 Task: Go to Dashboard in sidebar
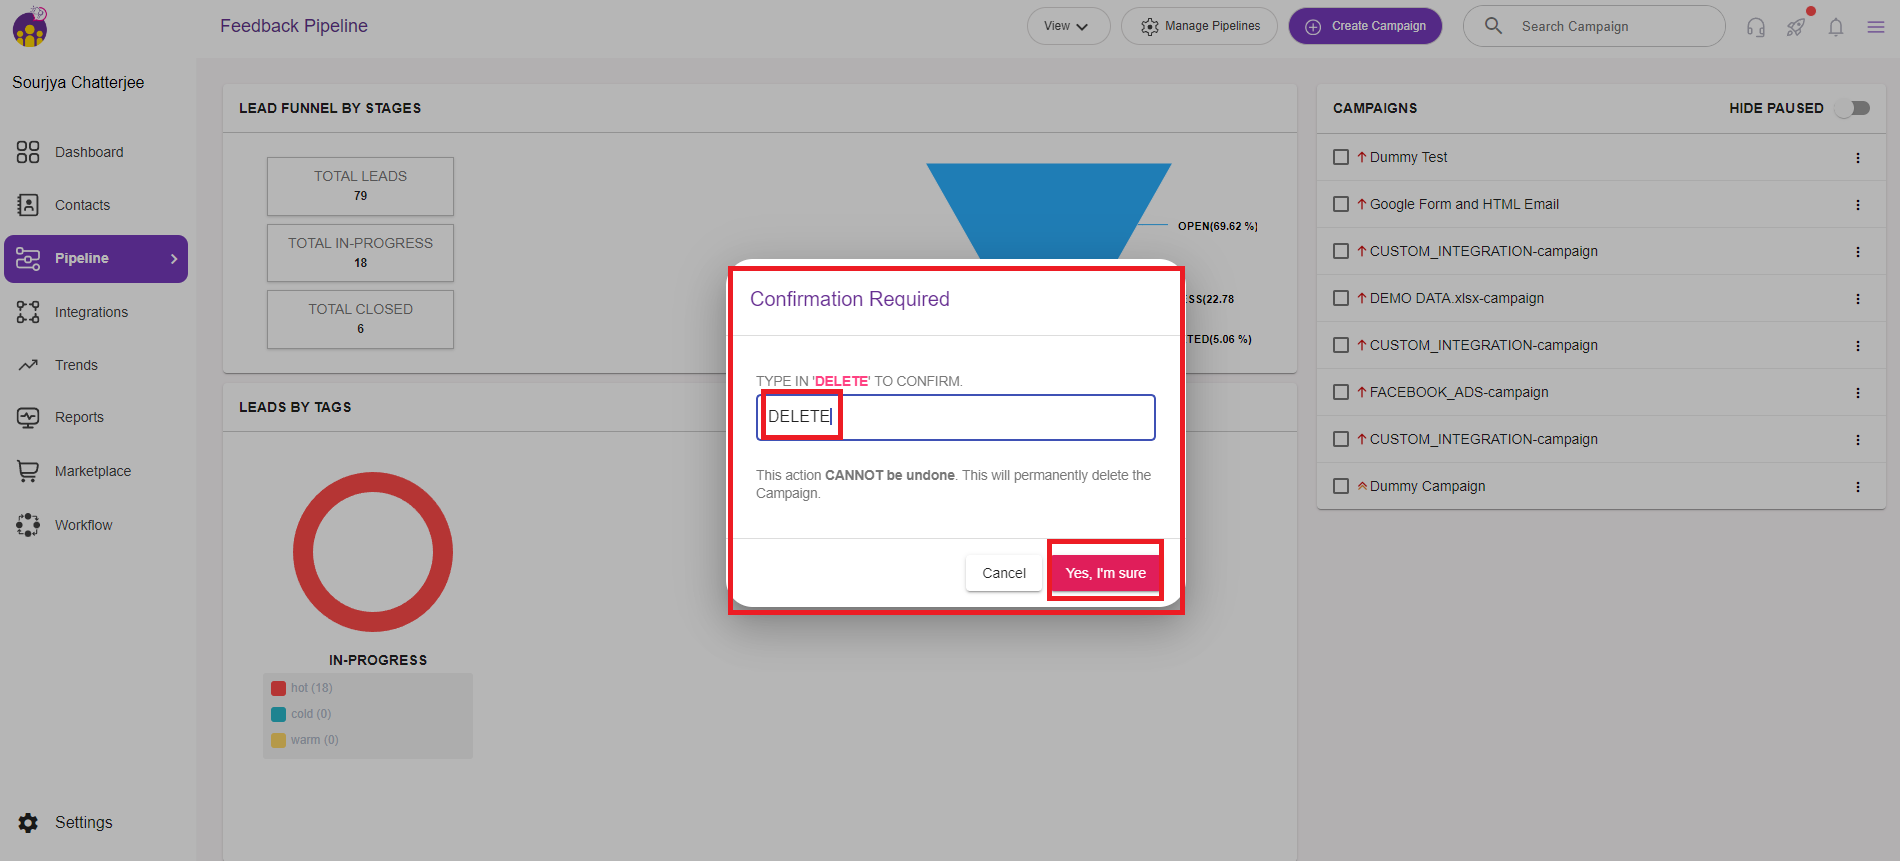point(89,152)
